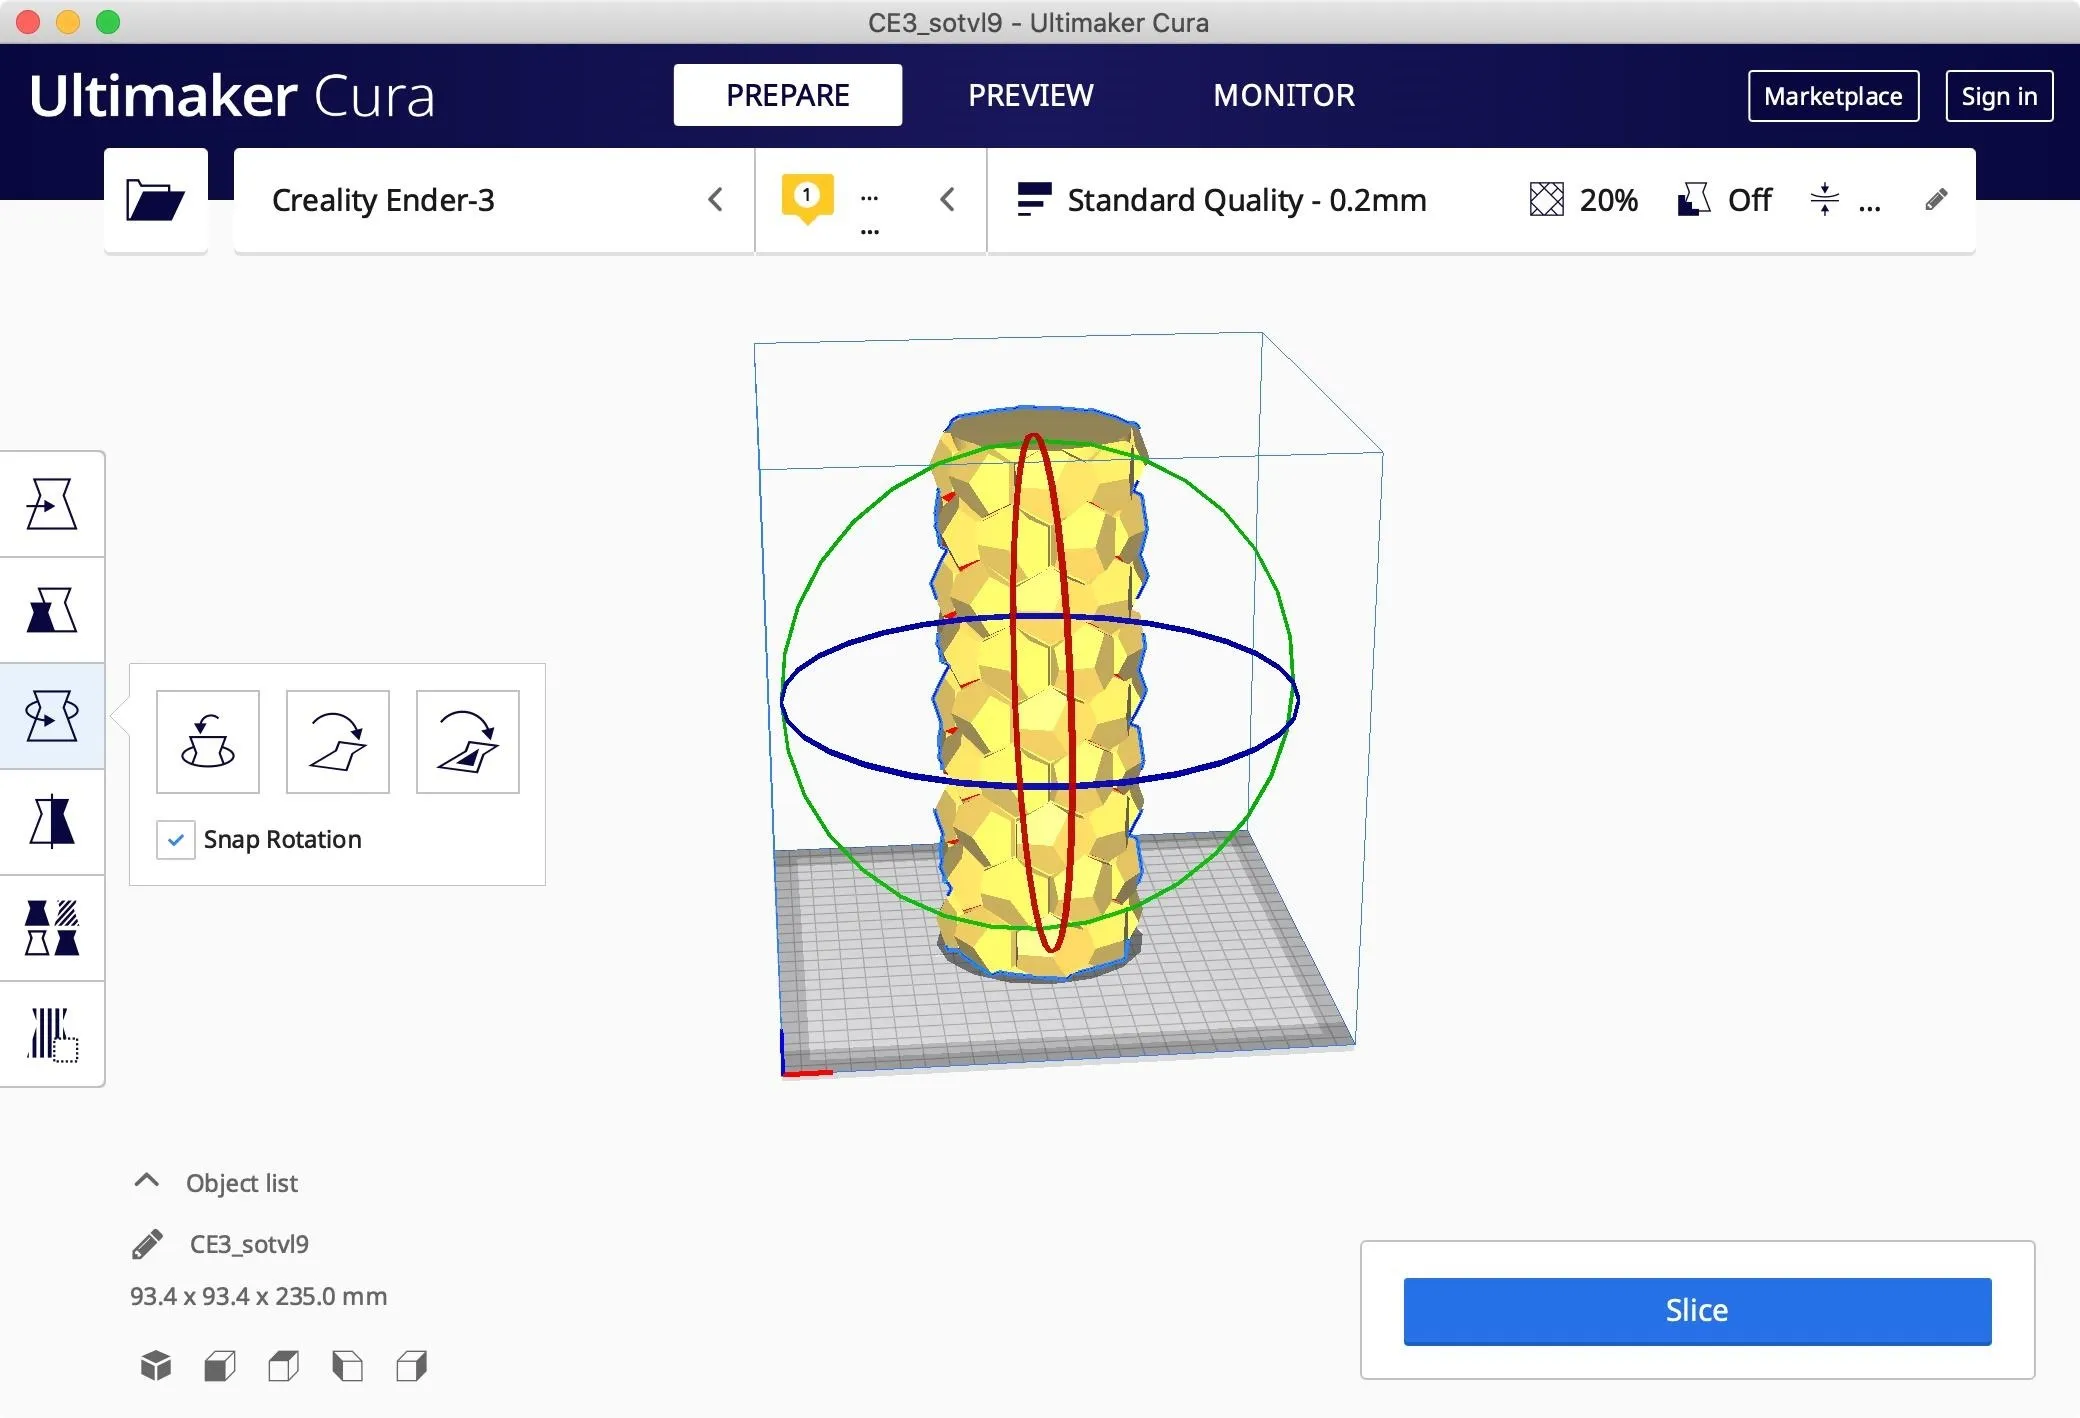Expand the Creality Ender-3 printer selector
The image size is (2080, 1418).
pos(494,200)
